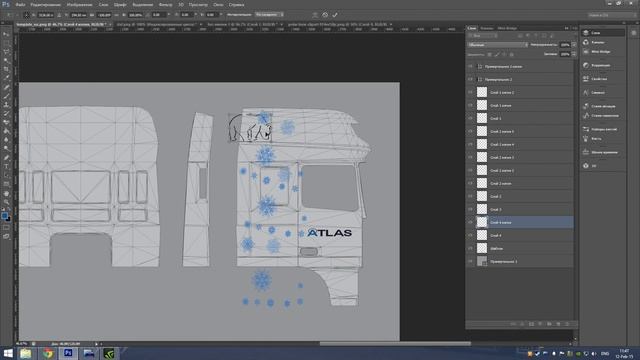
Task: Select the Zoom tool
Action: pyautogui.click(x=6, y=202)
